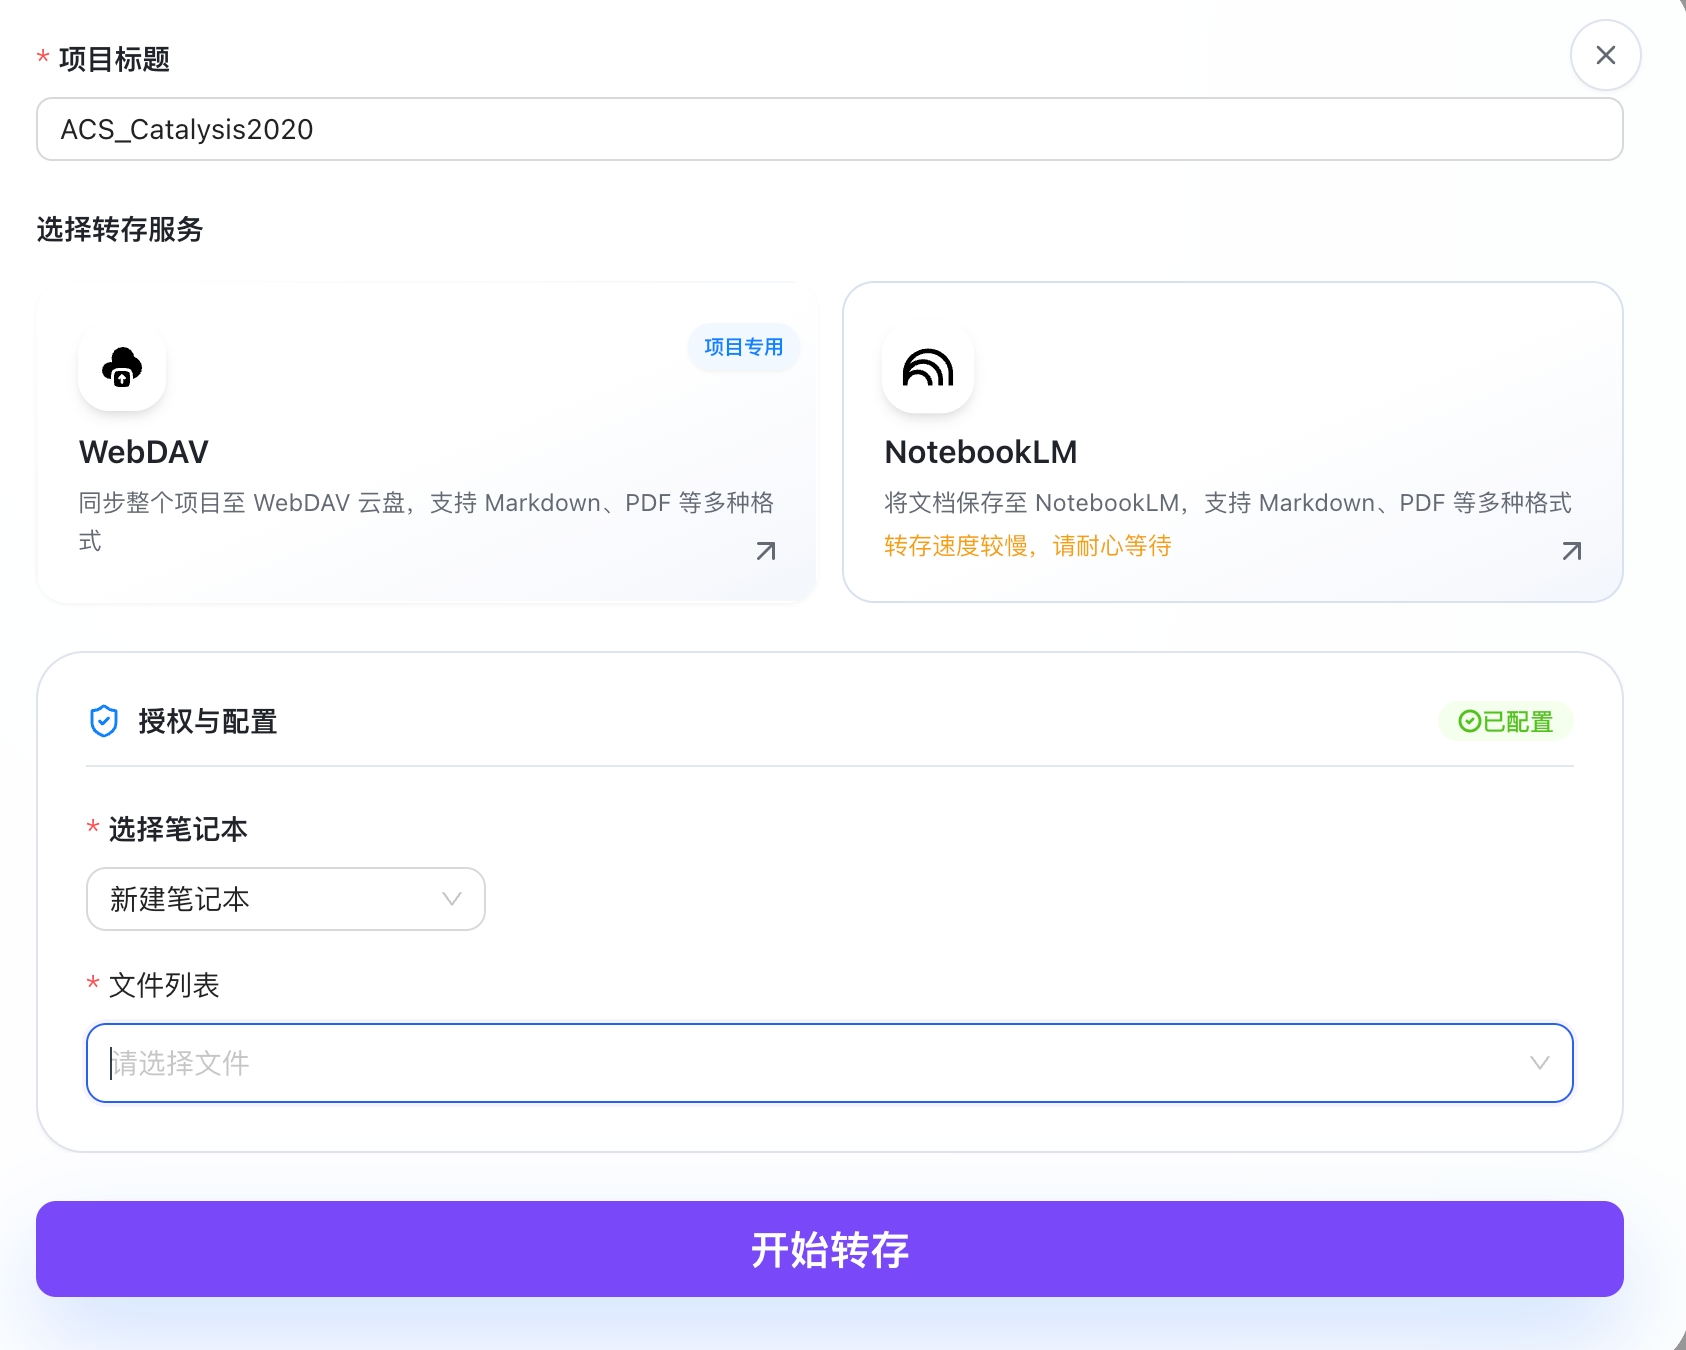The height and width of the screenshot is (1350, 1686).
Task: Click the NotebookLM service icon
Action: [926, 368]
